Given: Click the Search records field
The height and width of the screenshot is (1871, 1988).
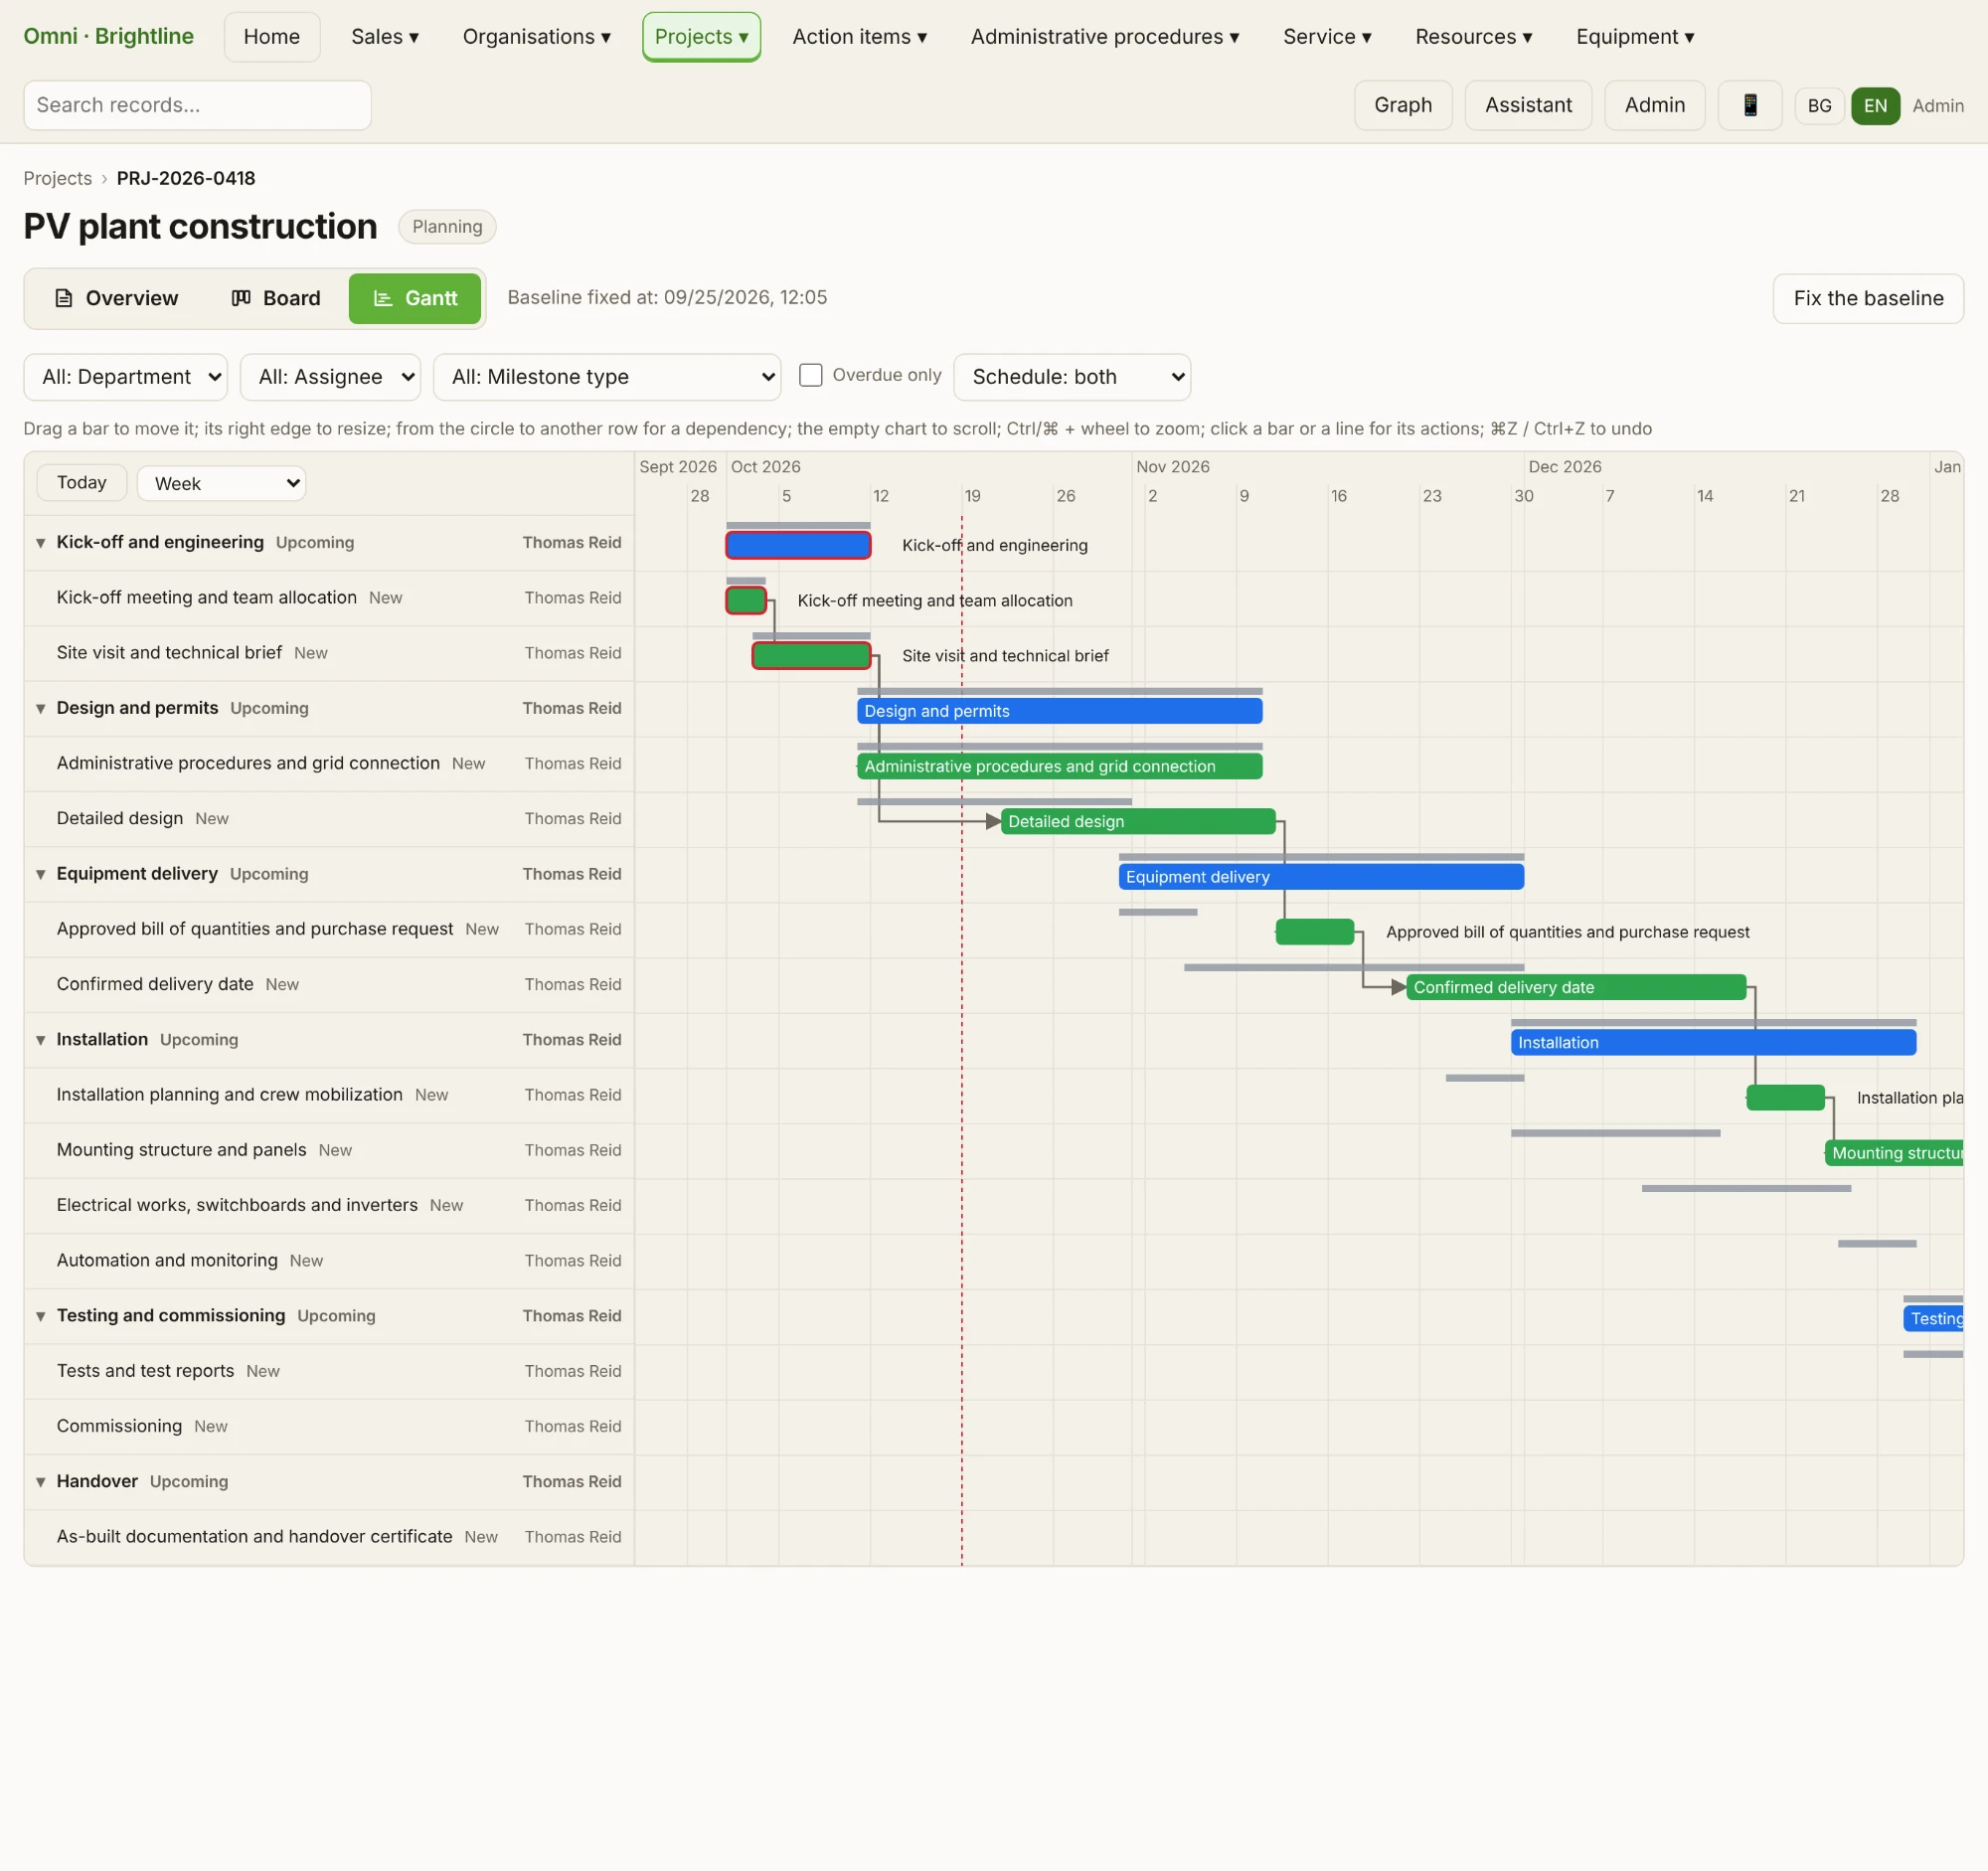Looking at the screenshot, I should (x=197, y=105).
